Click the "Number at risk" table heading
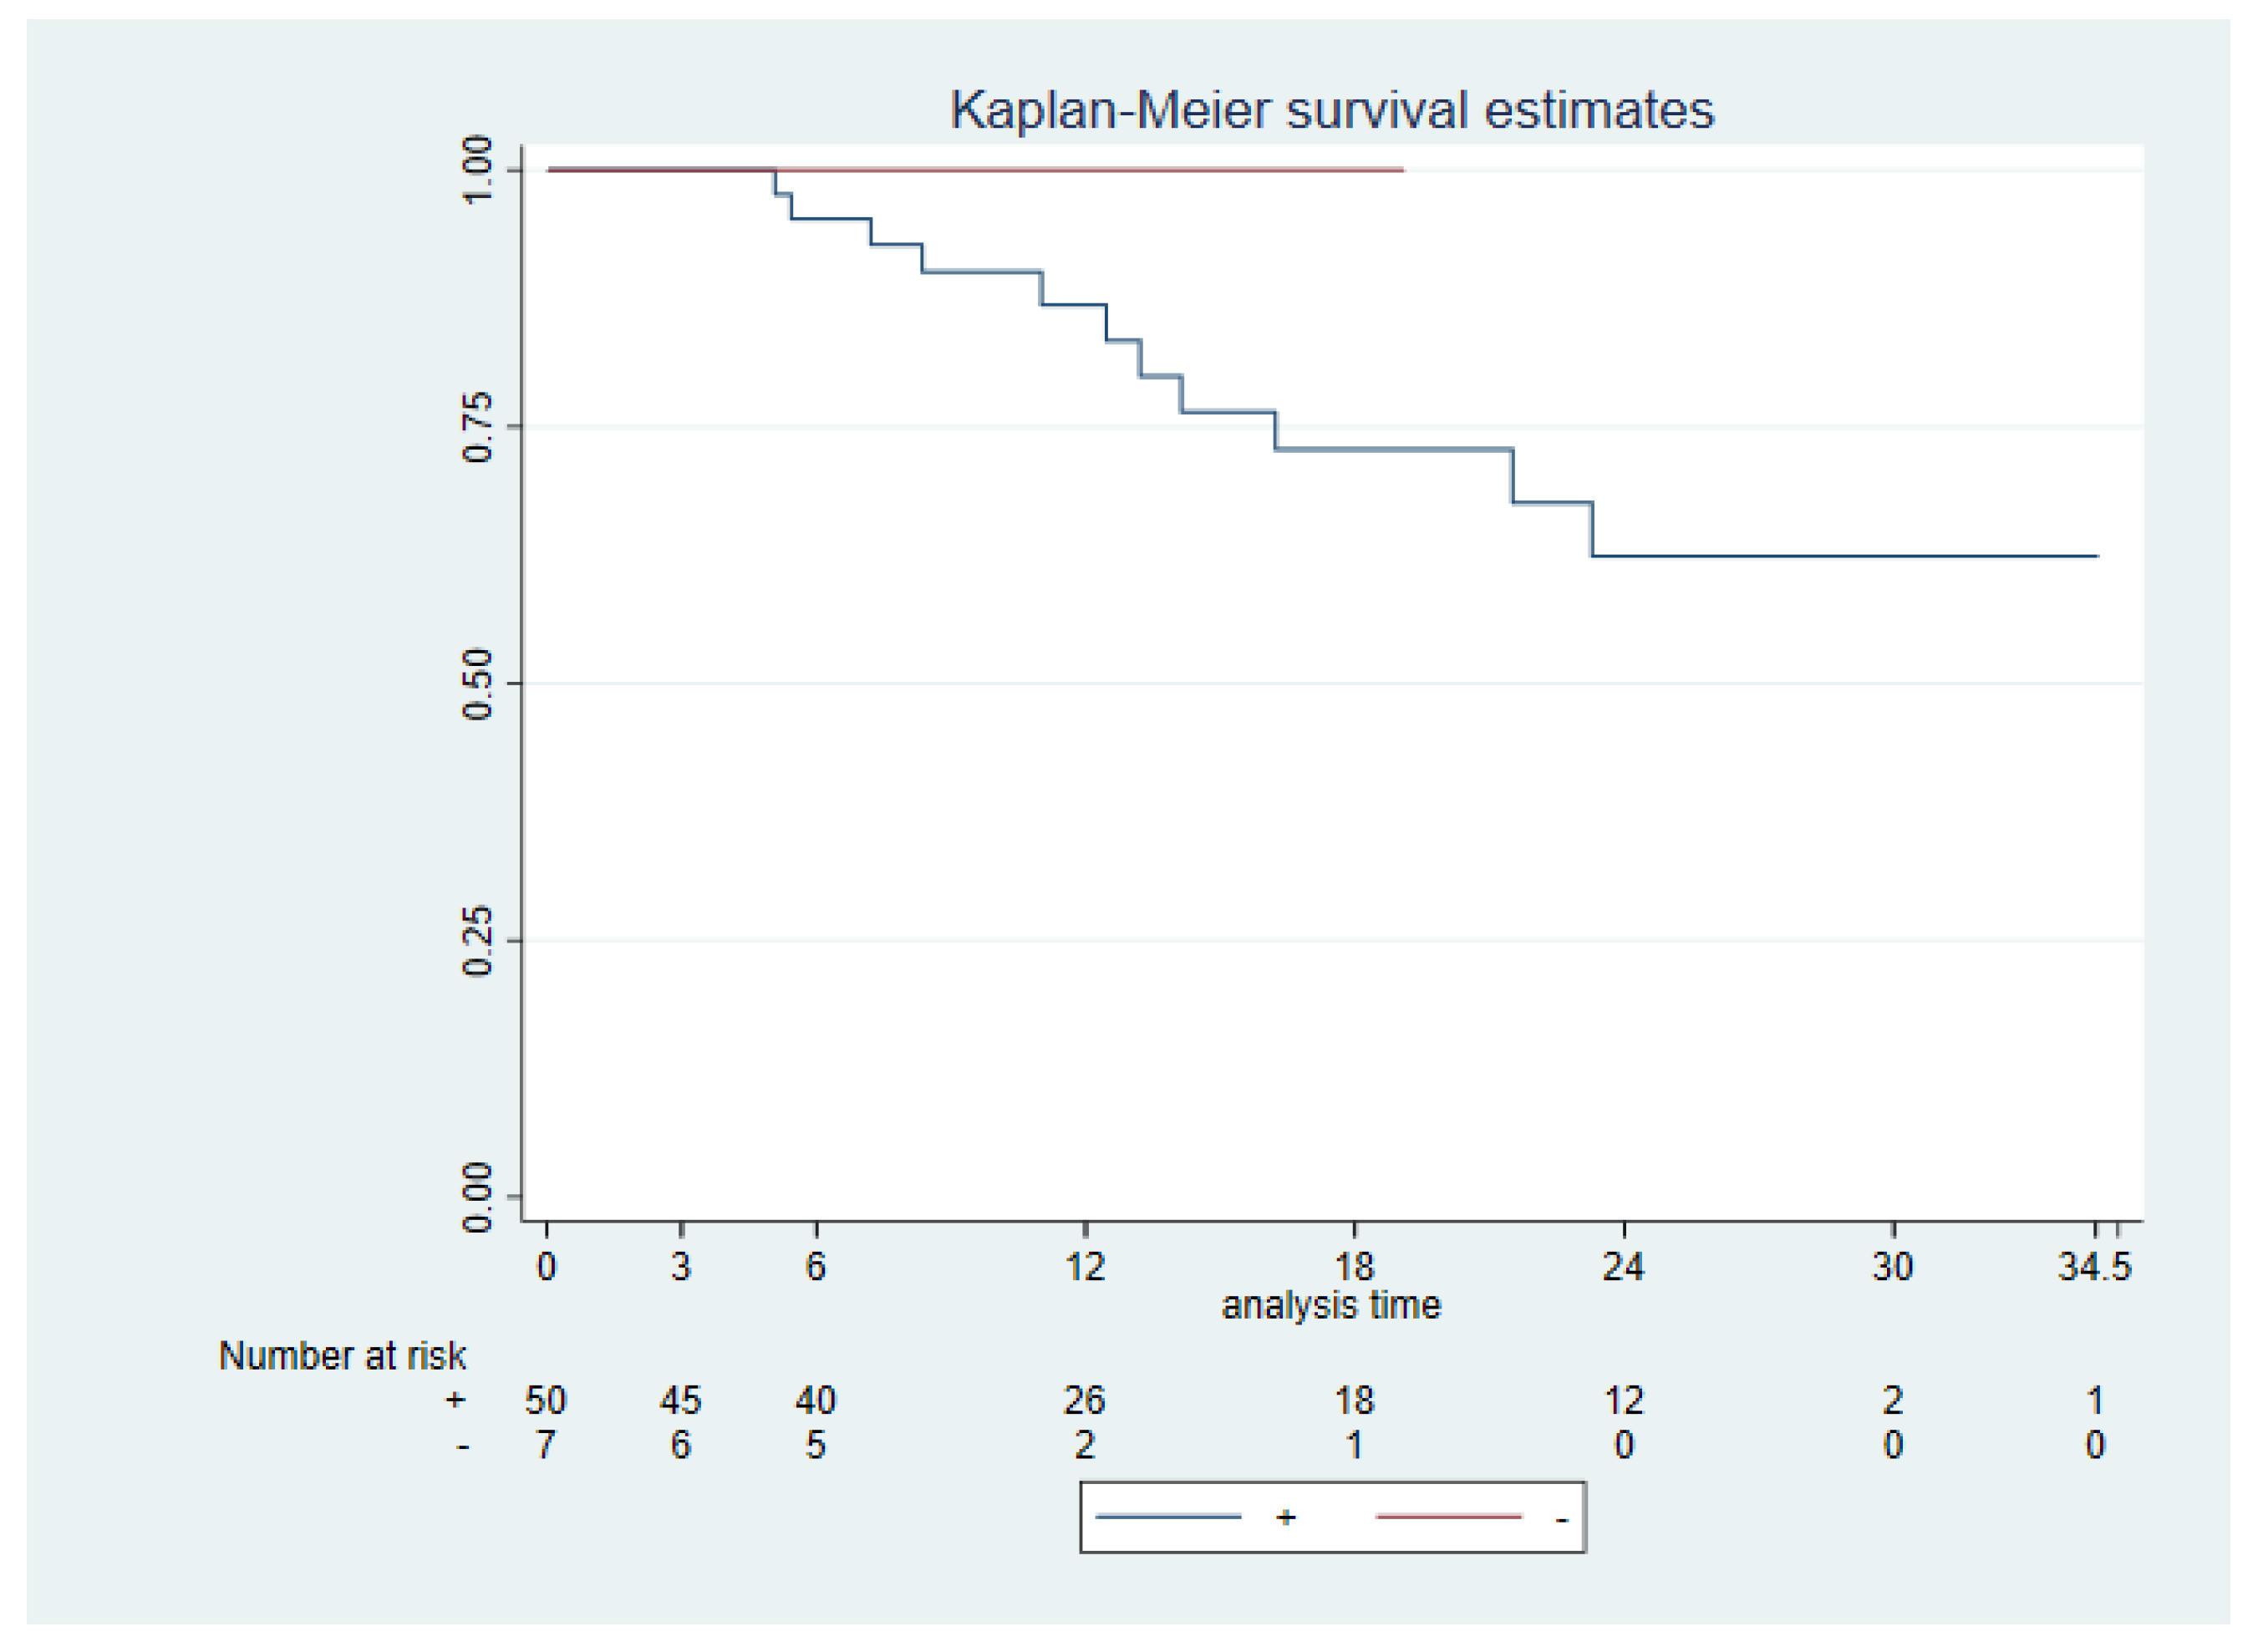 (x=342, y=1356)
